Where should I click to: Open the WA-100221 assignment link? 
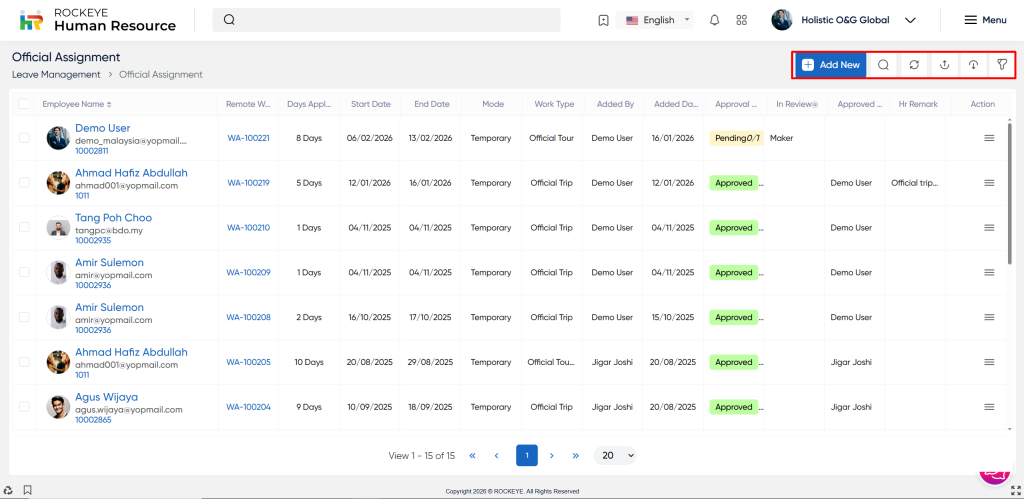pos(248,138)
